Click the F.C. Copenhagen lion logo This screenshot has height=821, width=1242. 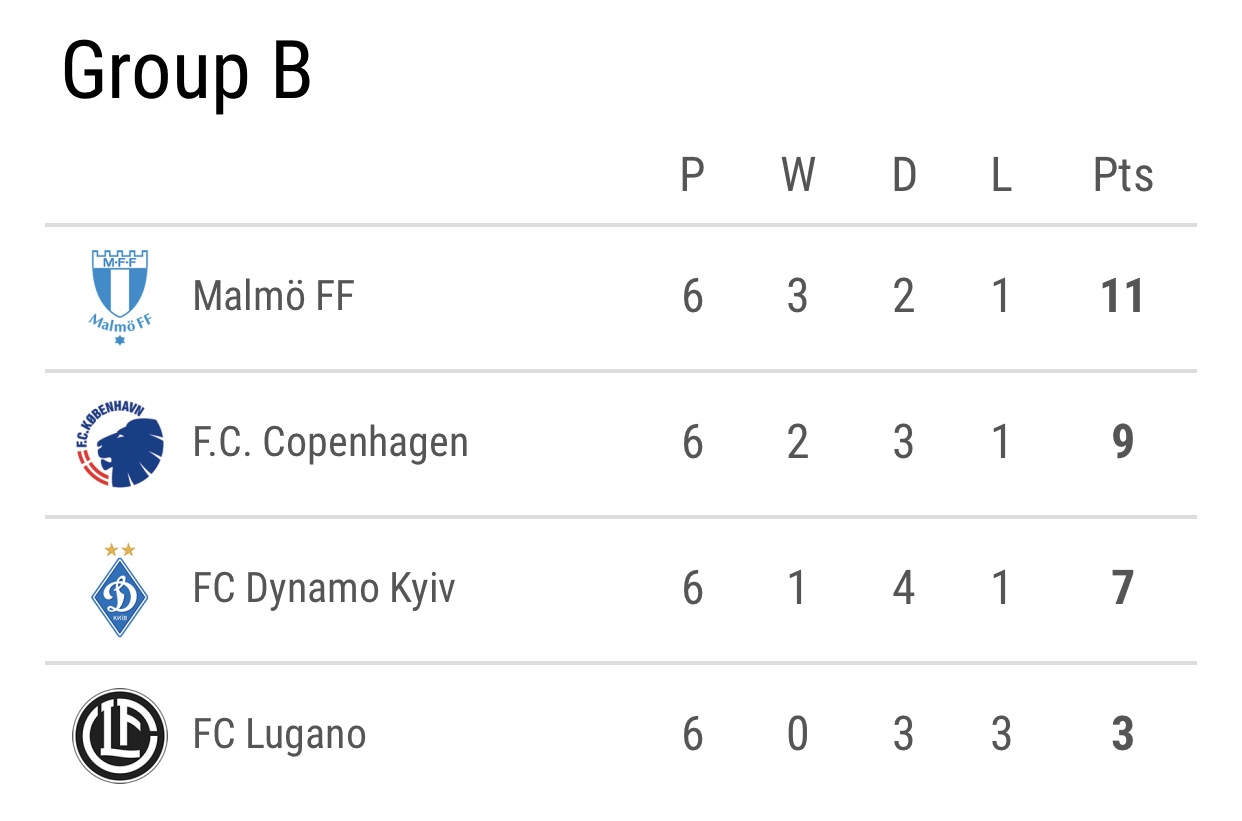point(120,443)
